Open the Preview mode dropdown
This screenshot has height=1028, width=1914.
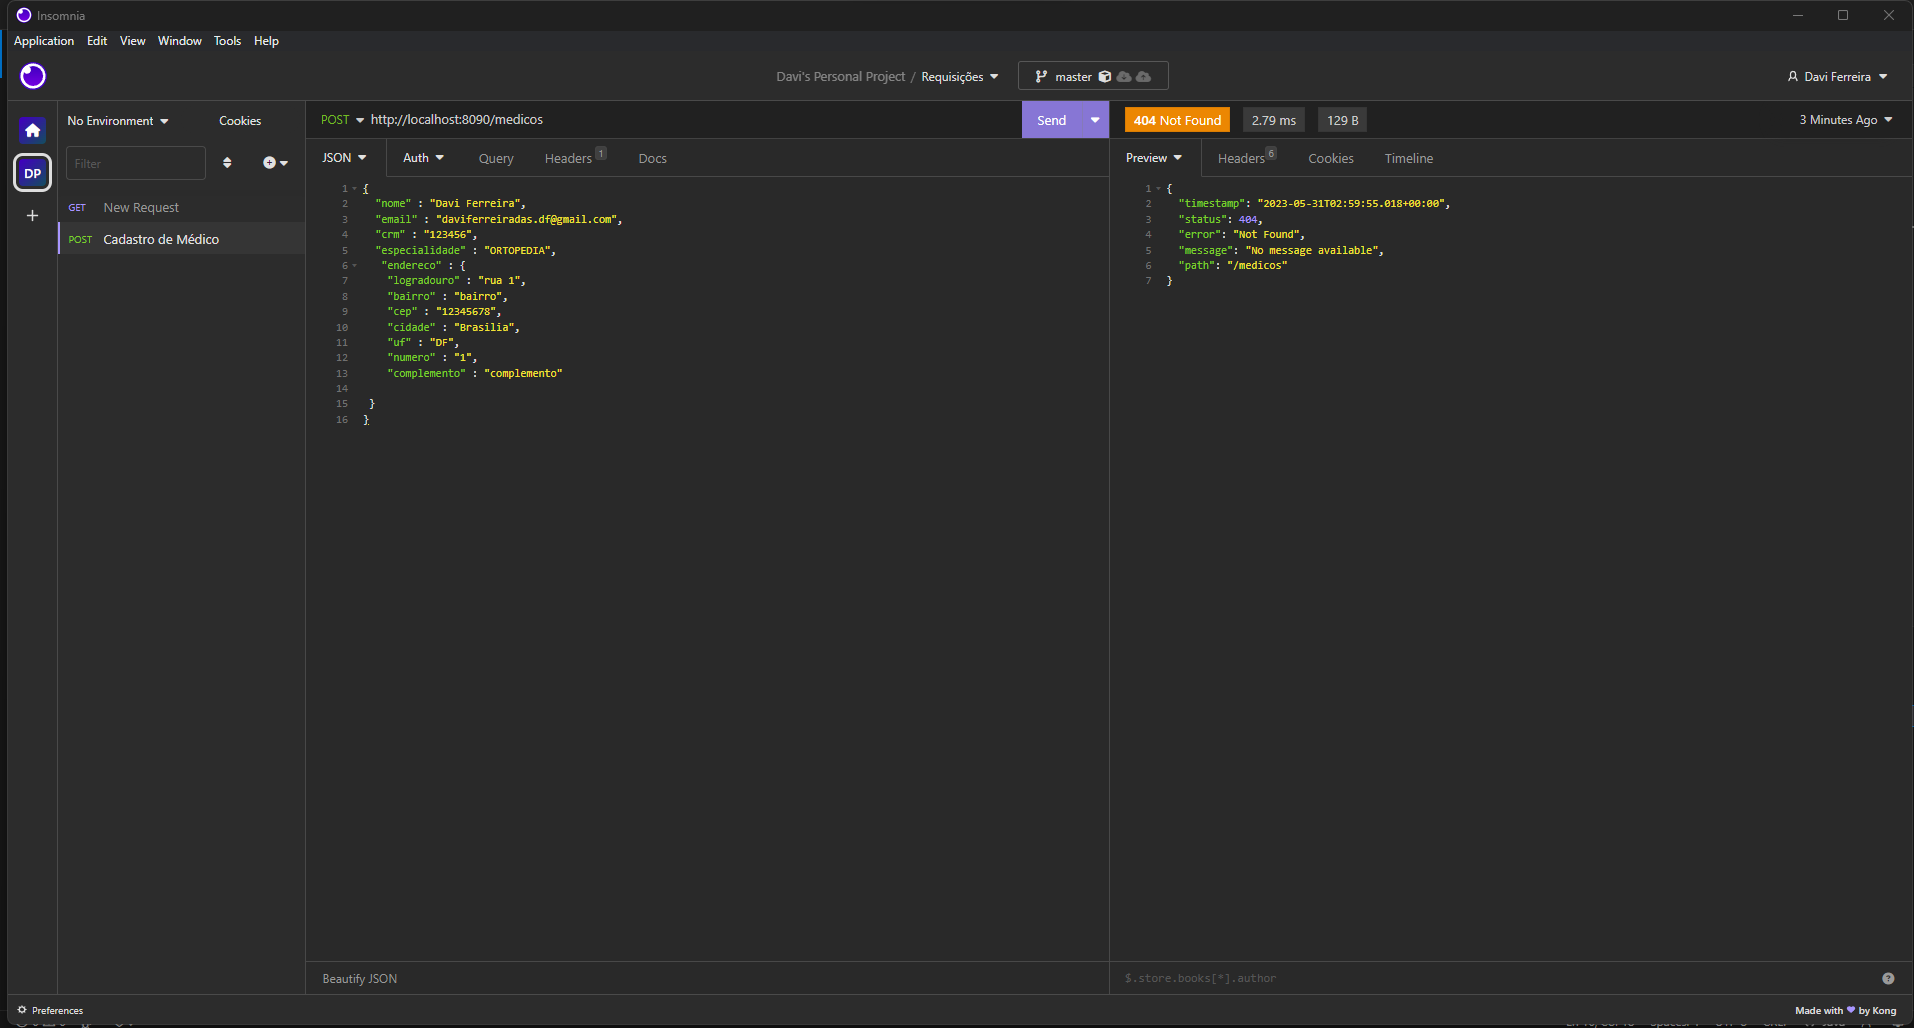1154,158
